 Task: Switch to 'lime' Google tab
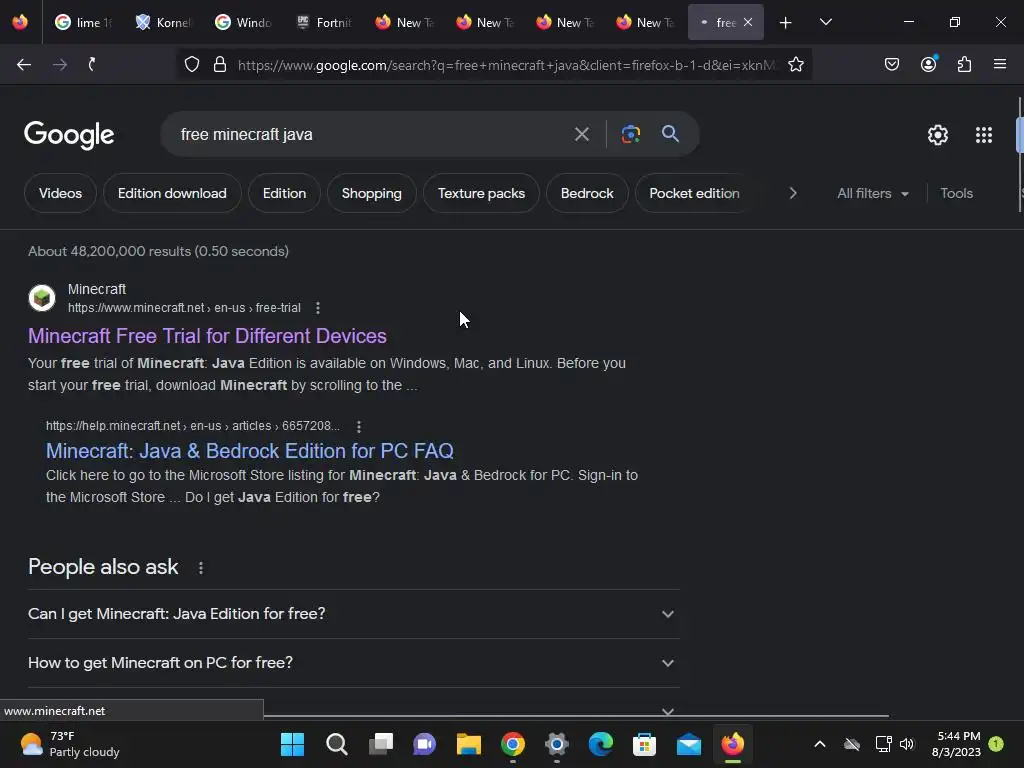point(84,23)
